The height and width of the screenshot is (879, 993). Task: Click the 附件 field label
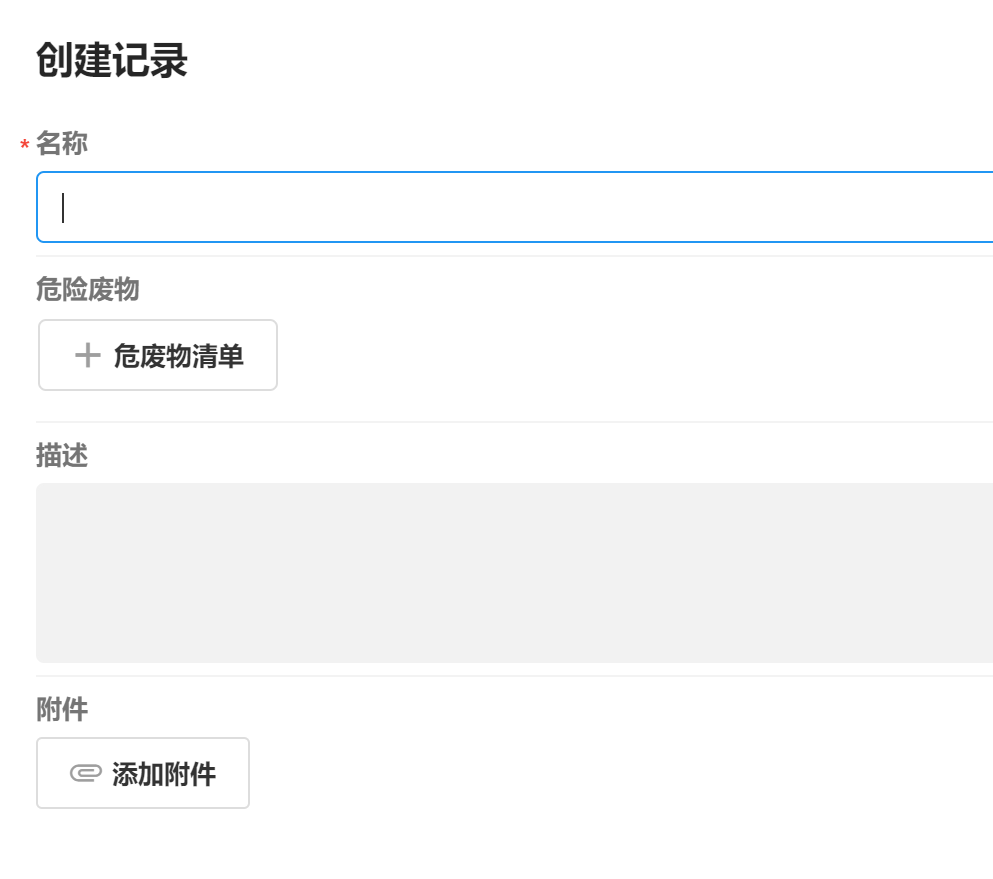coord(62,710)
